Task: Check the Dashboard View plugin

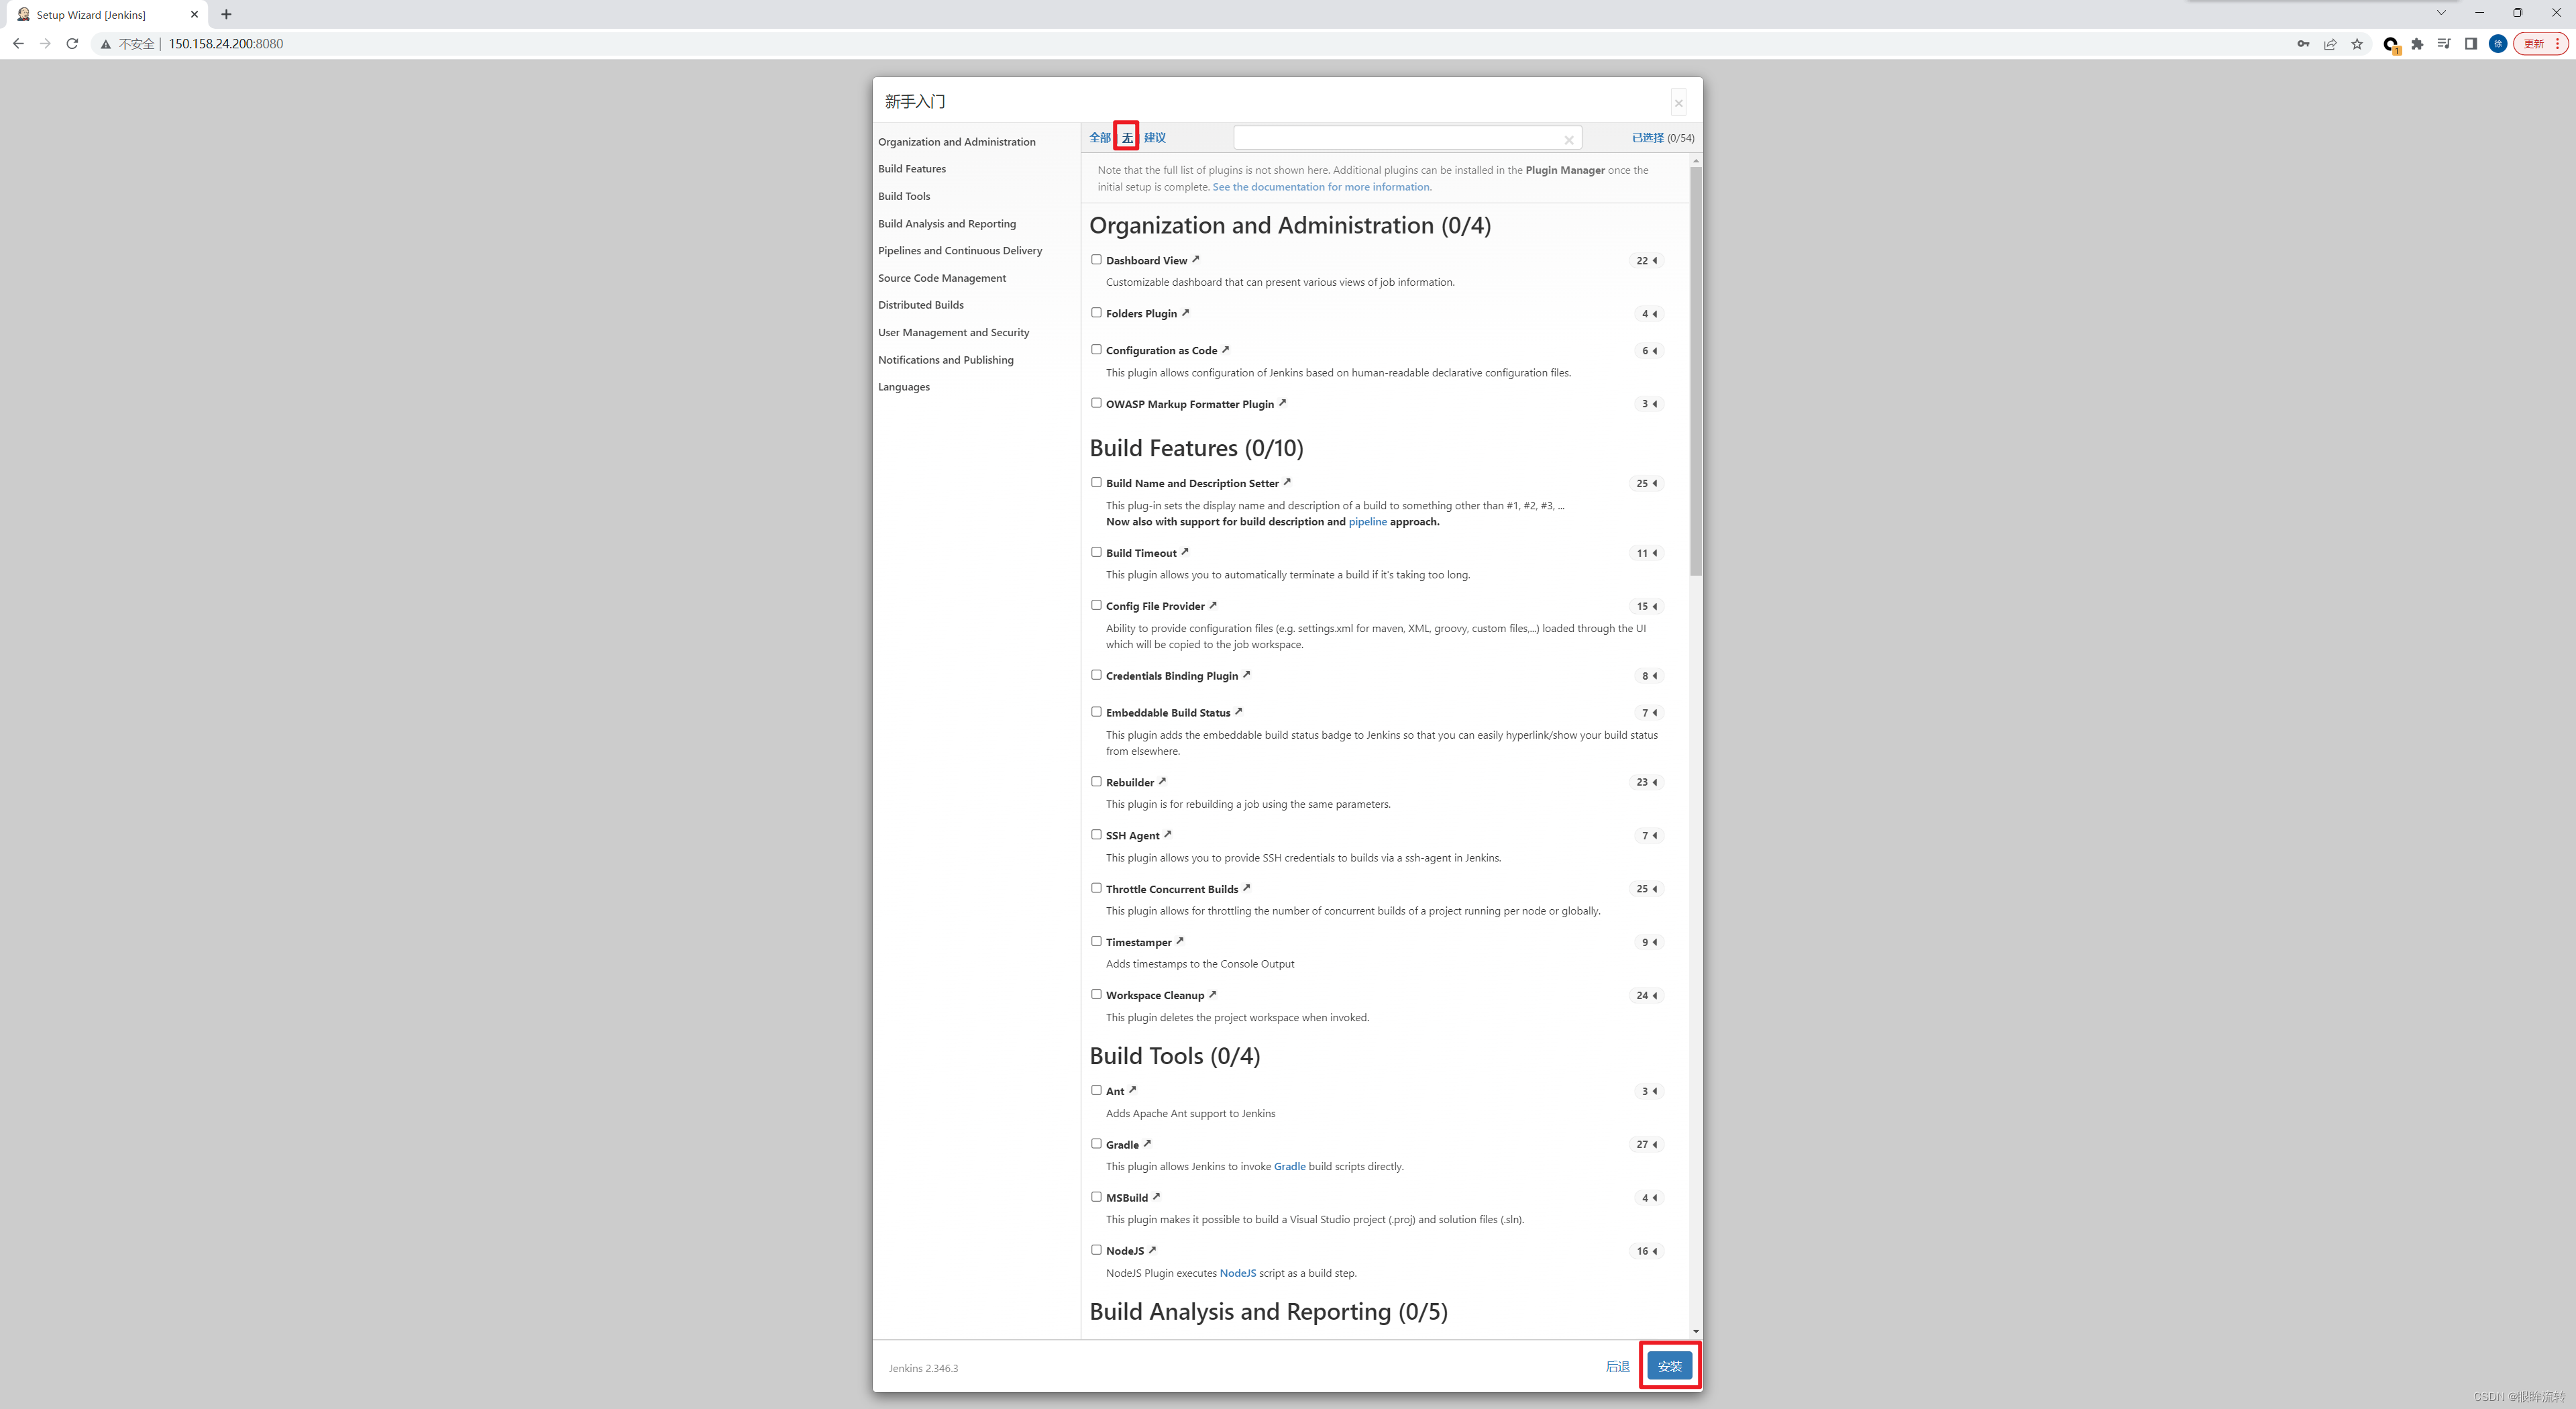Action: pos(1096,259)
